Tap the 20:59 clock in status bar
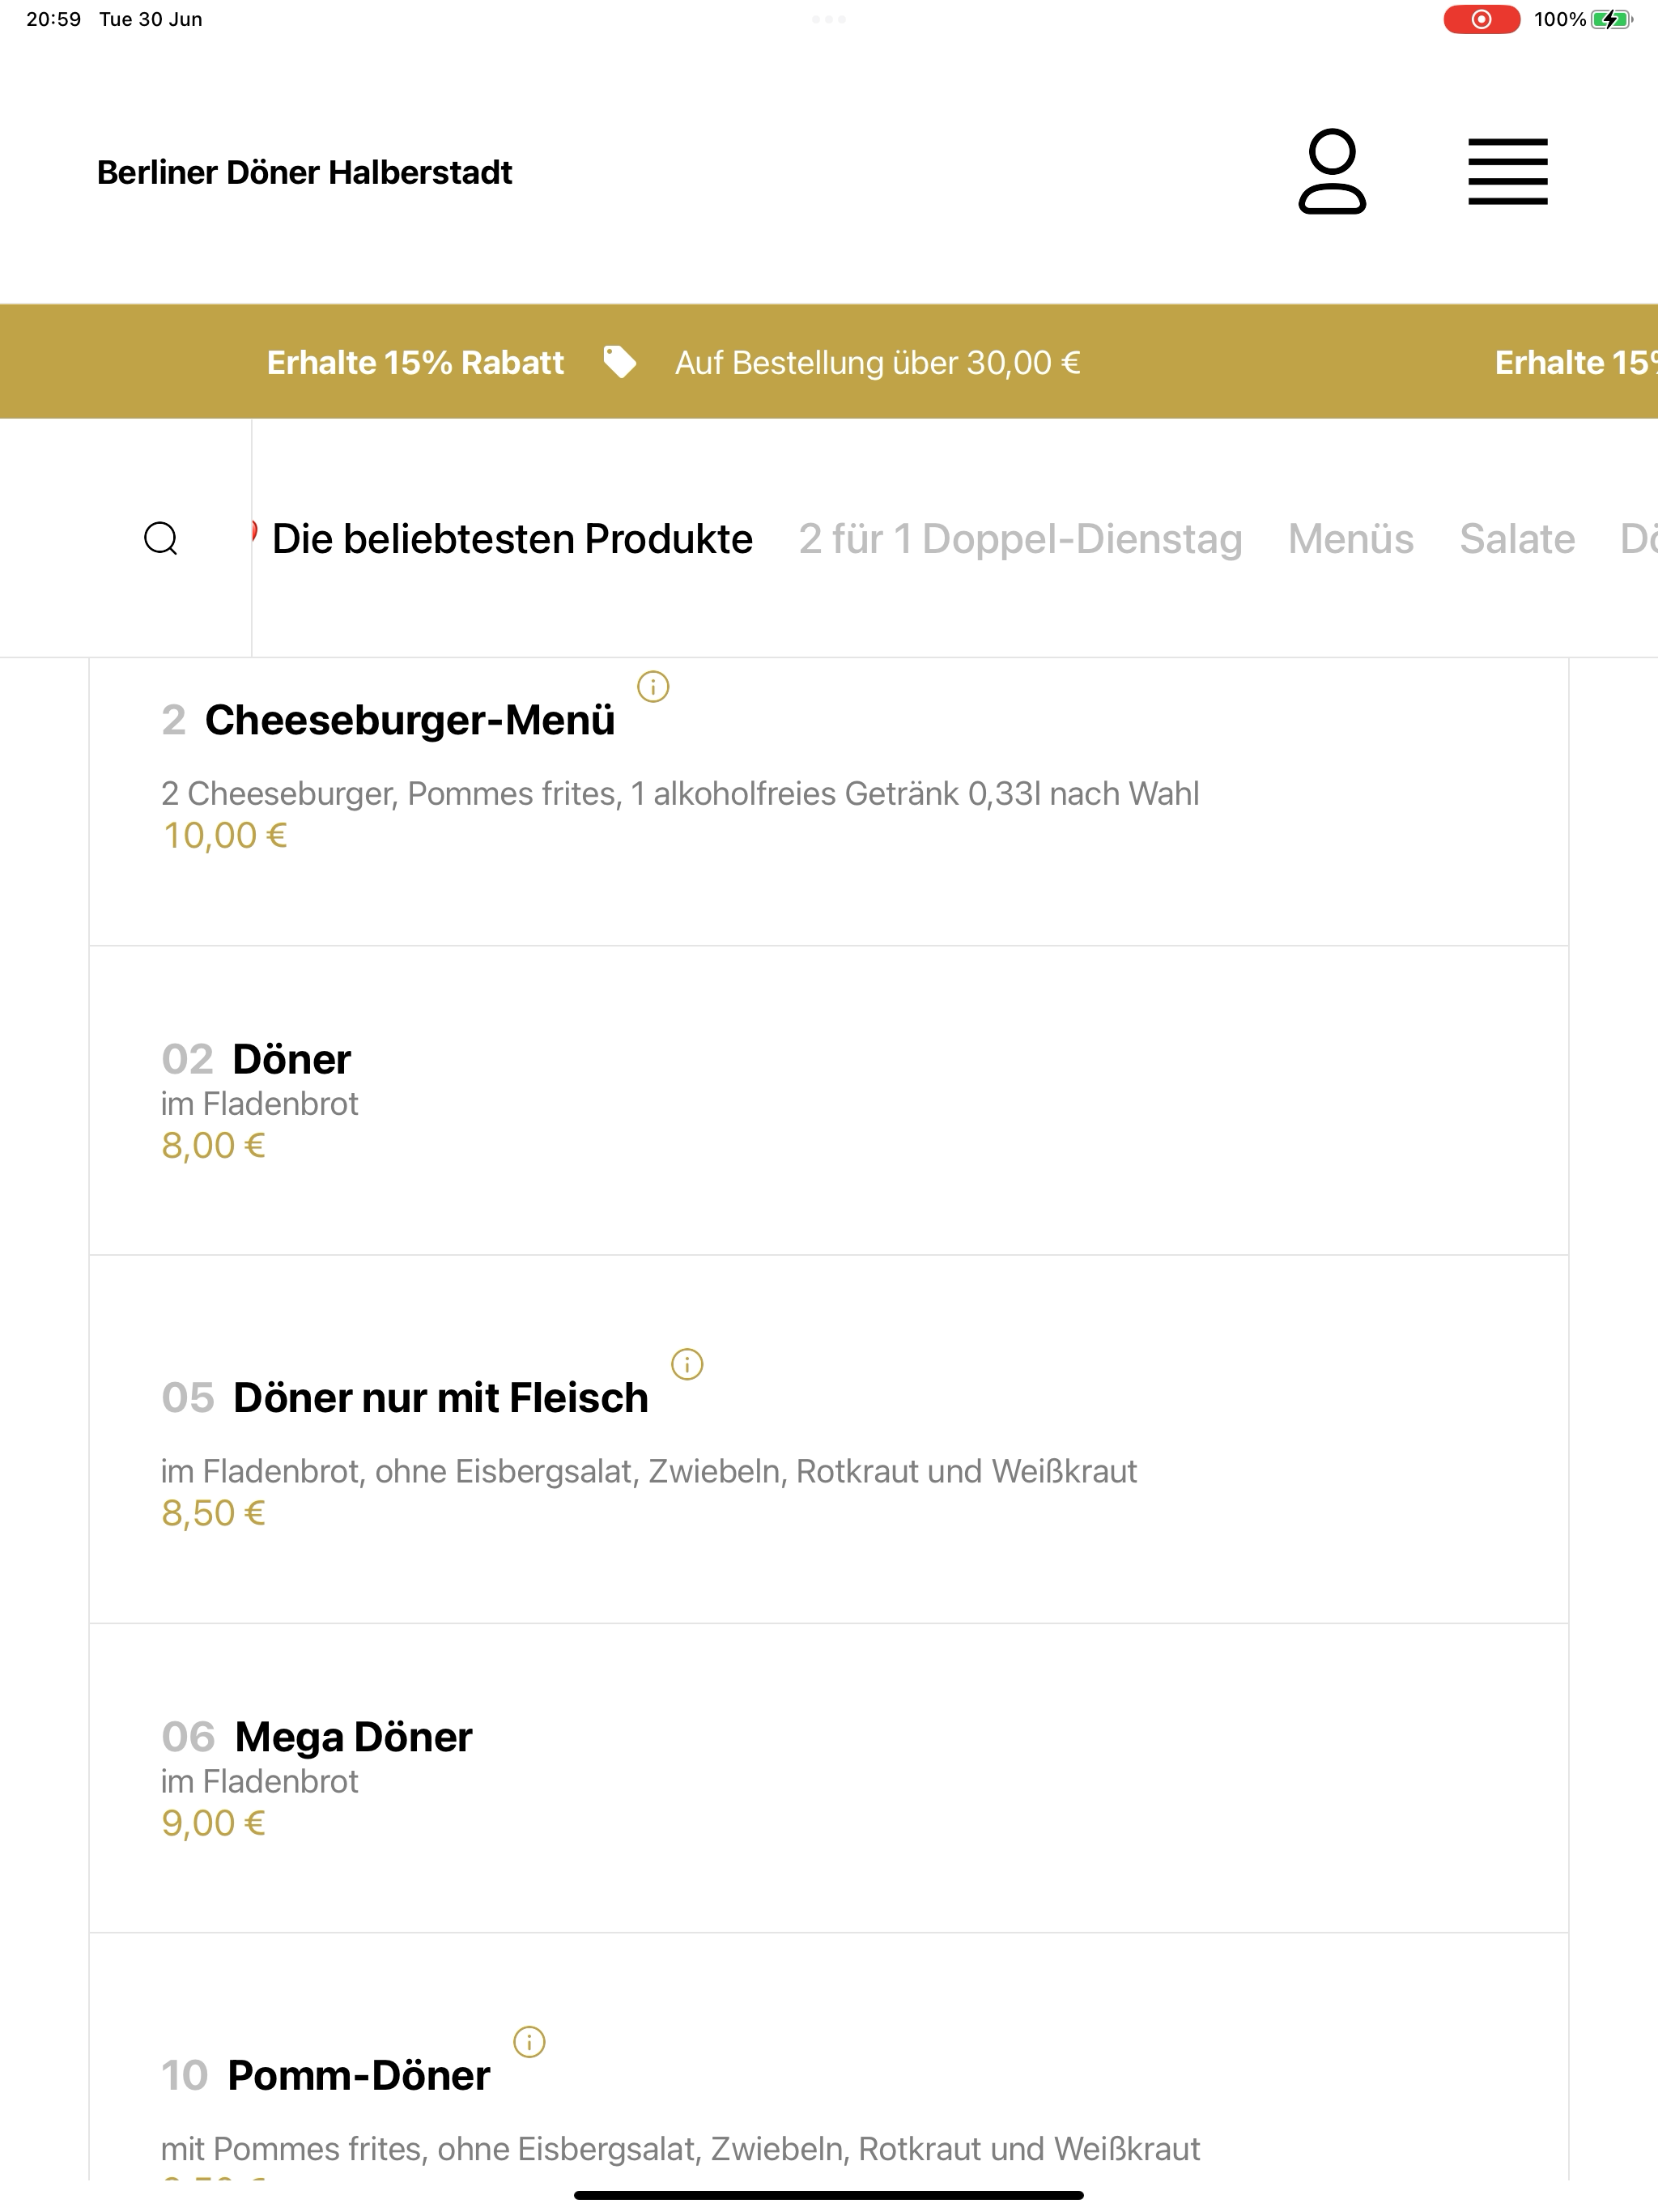The image size is (1658, 2212). point(53,19)
